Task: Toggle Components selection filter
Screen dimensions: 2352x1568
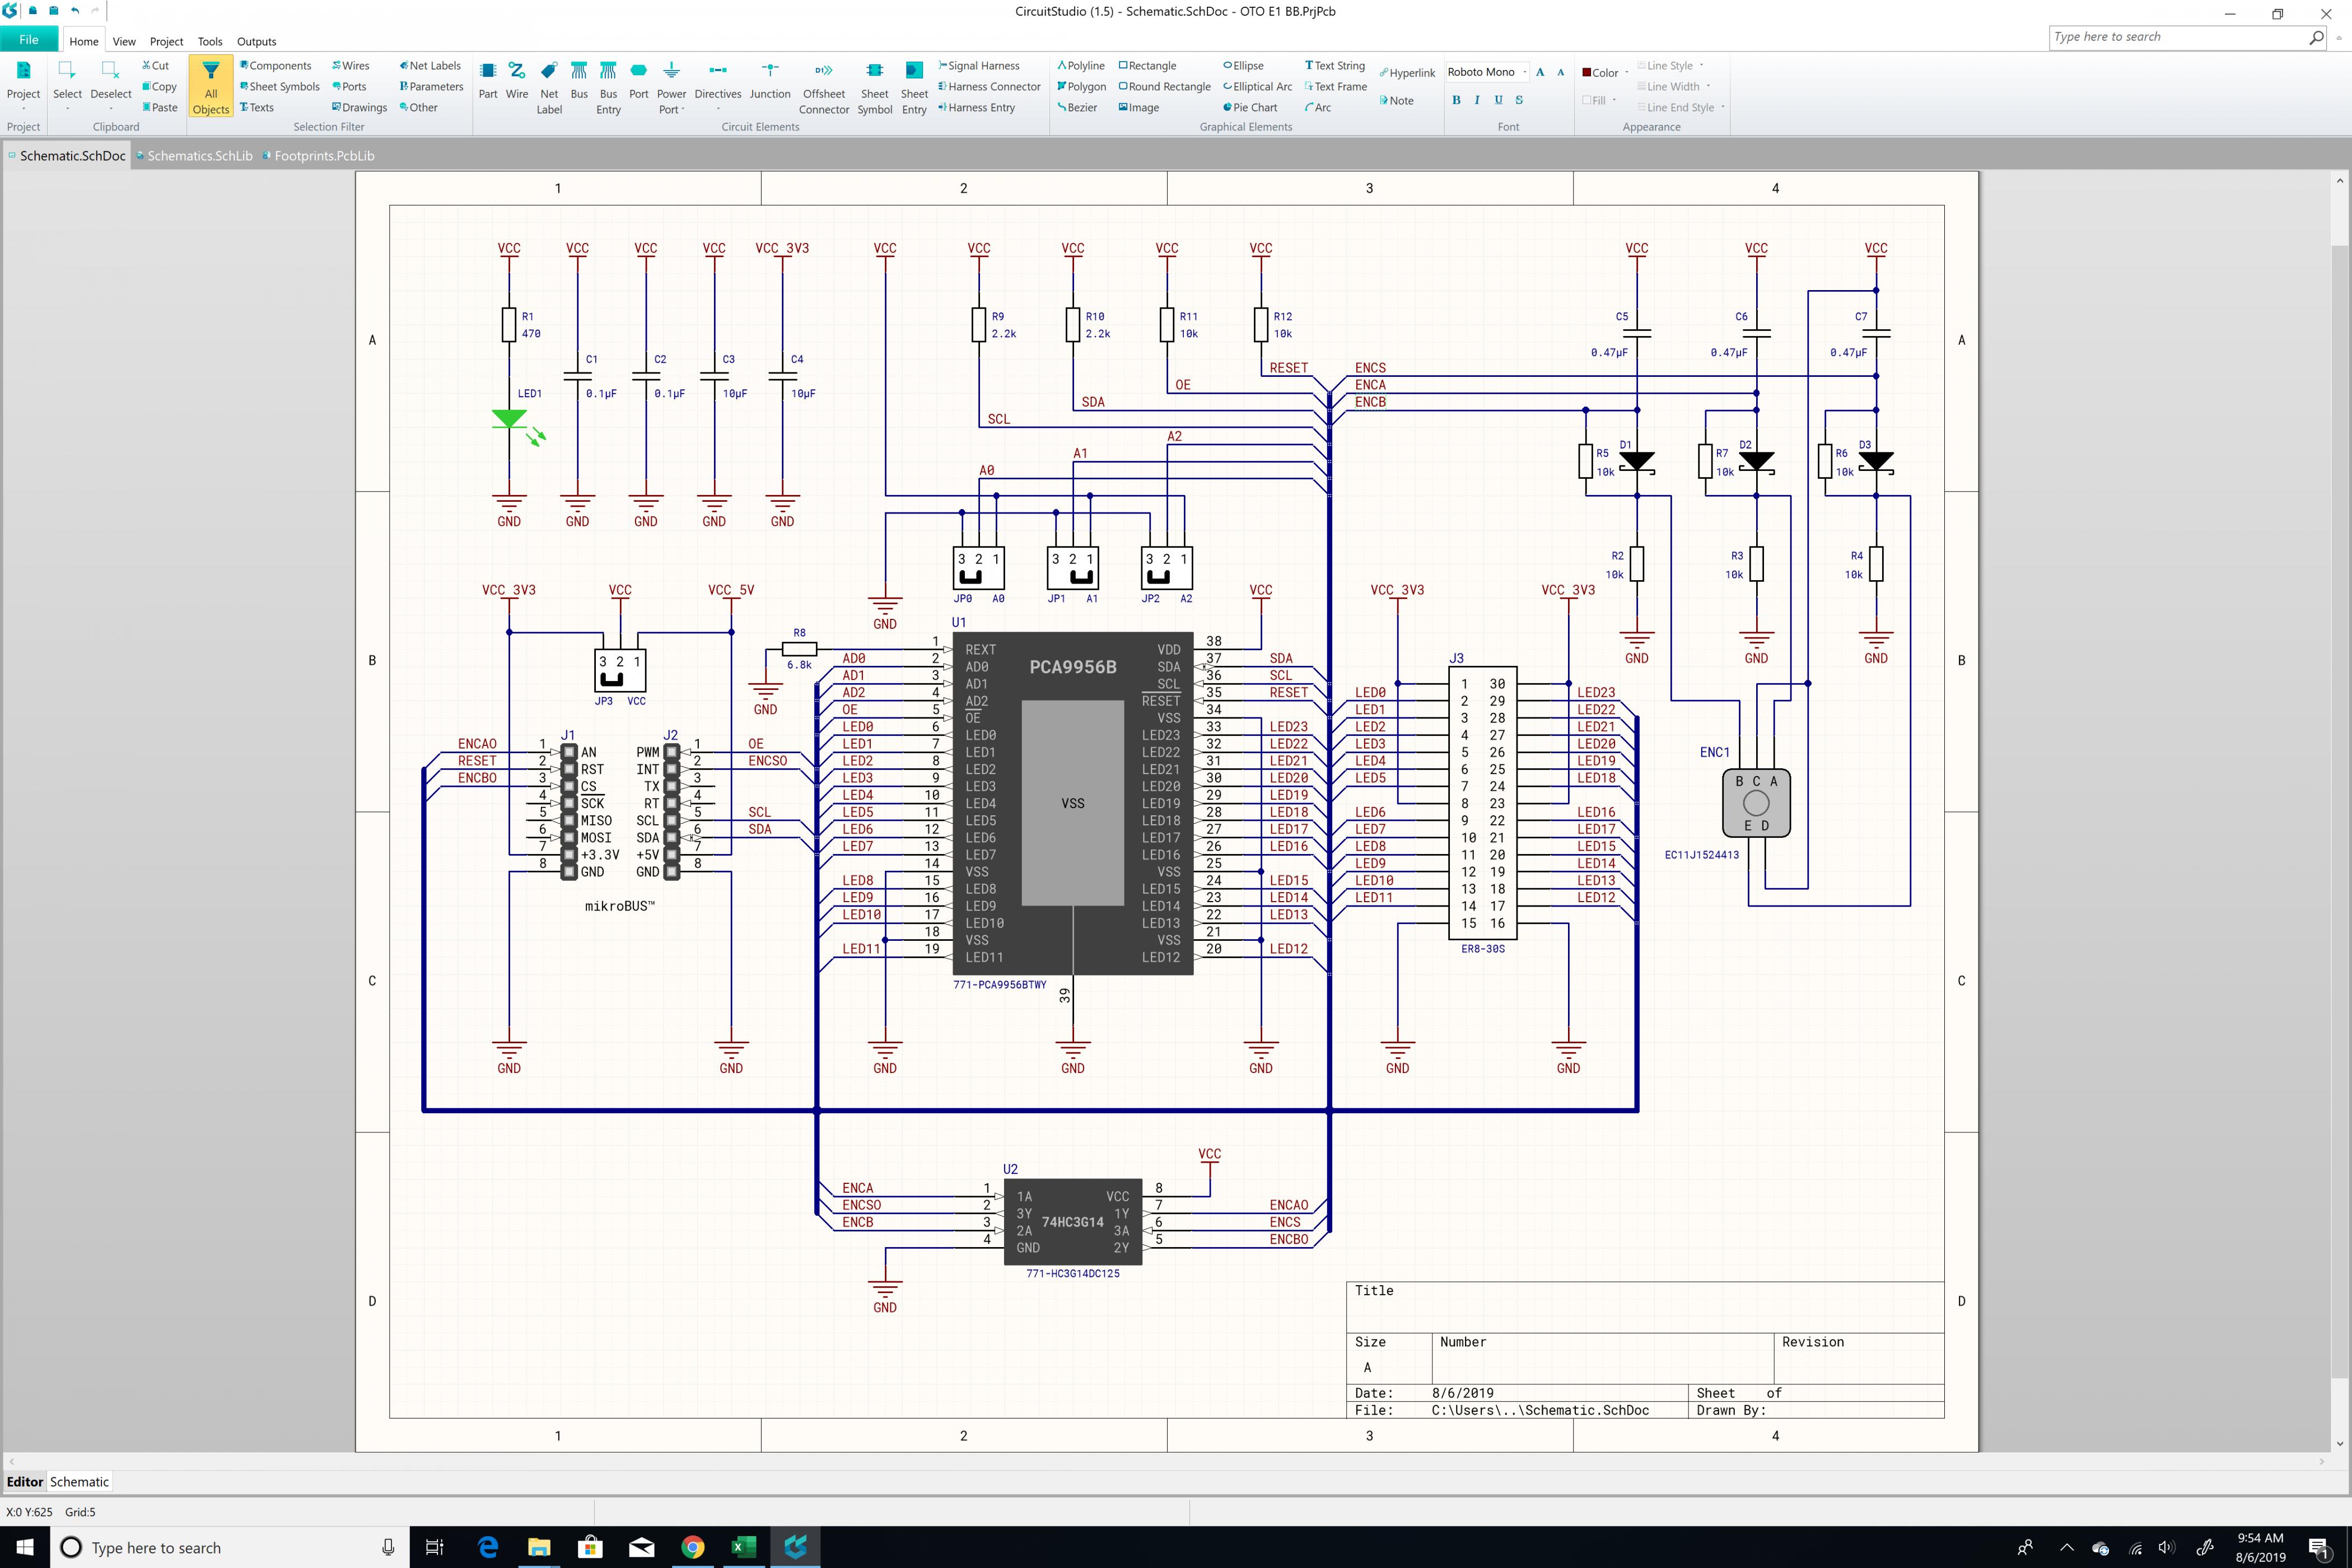Action: pos(276,66)
